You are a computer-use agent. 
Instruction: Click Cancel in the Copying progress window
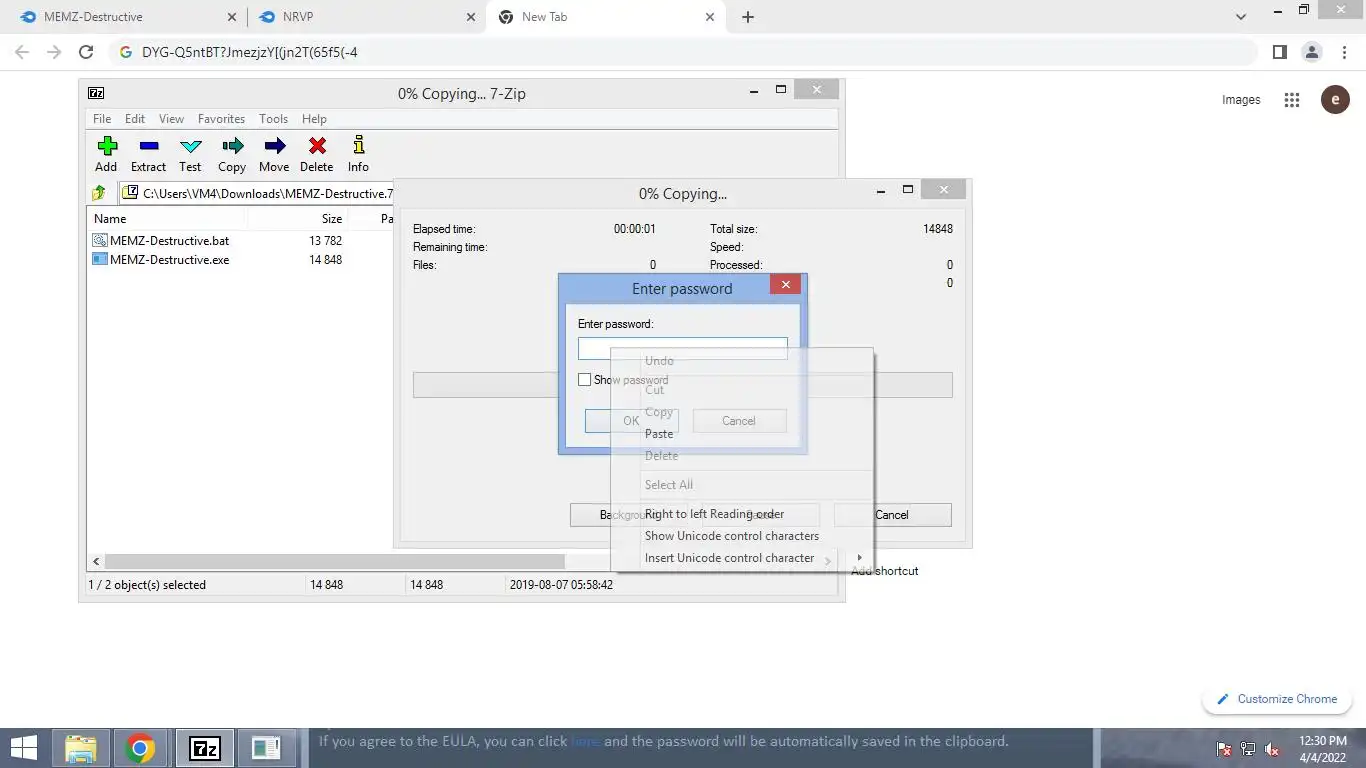tap(892, 515)
